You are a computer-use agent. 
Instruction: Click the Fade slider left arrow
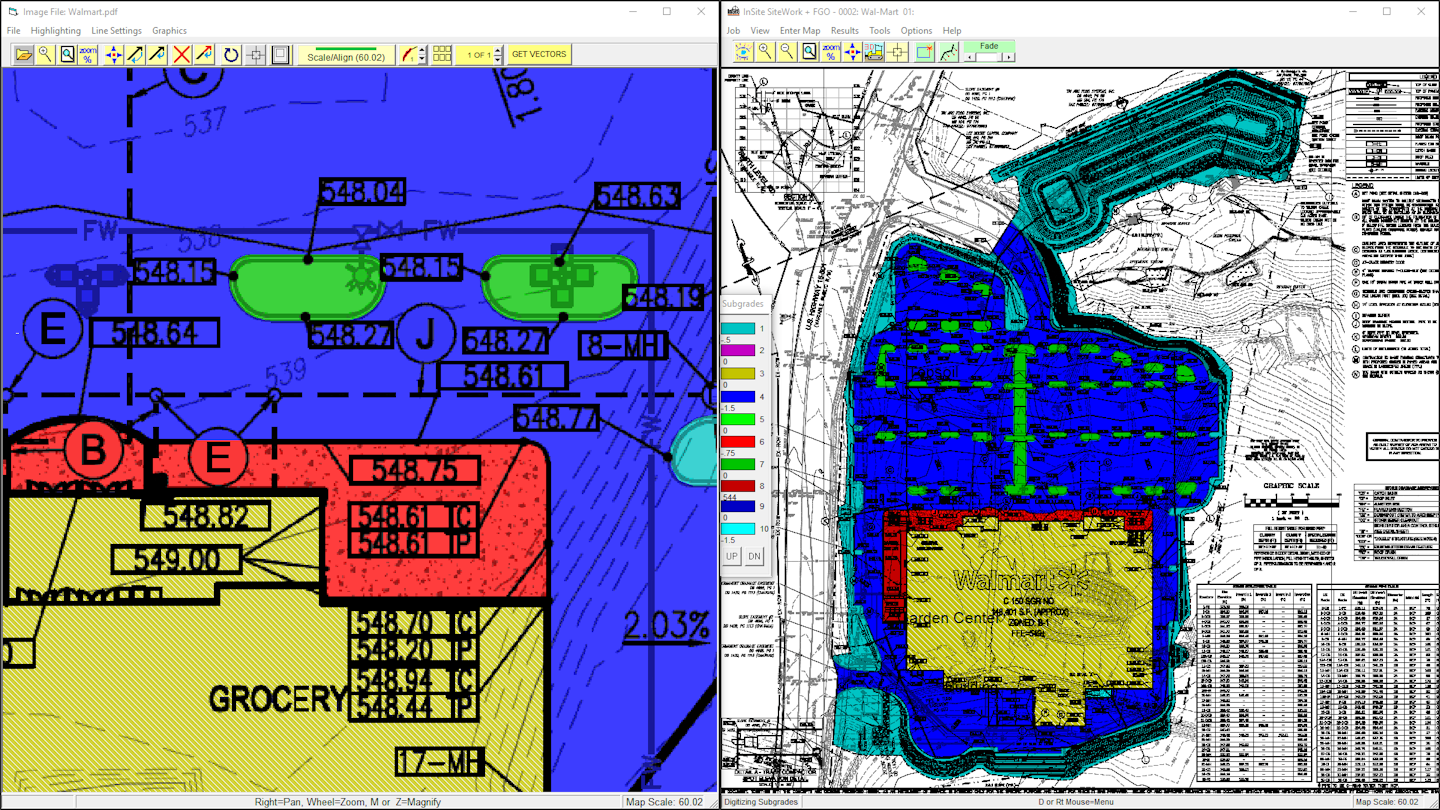click(968, 57)
